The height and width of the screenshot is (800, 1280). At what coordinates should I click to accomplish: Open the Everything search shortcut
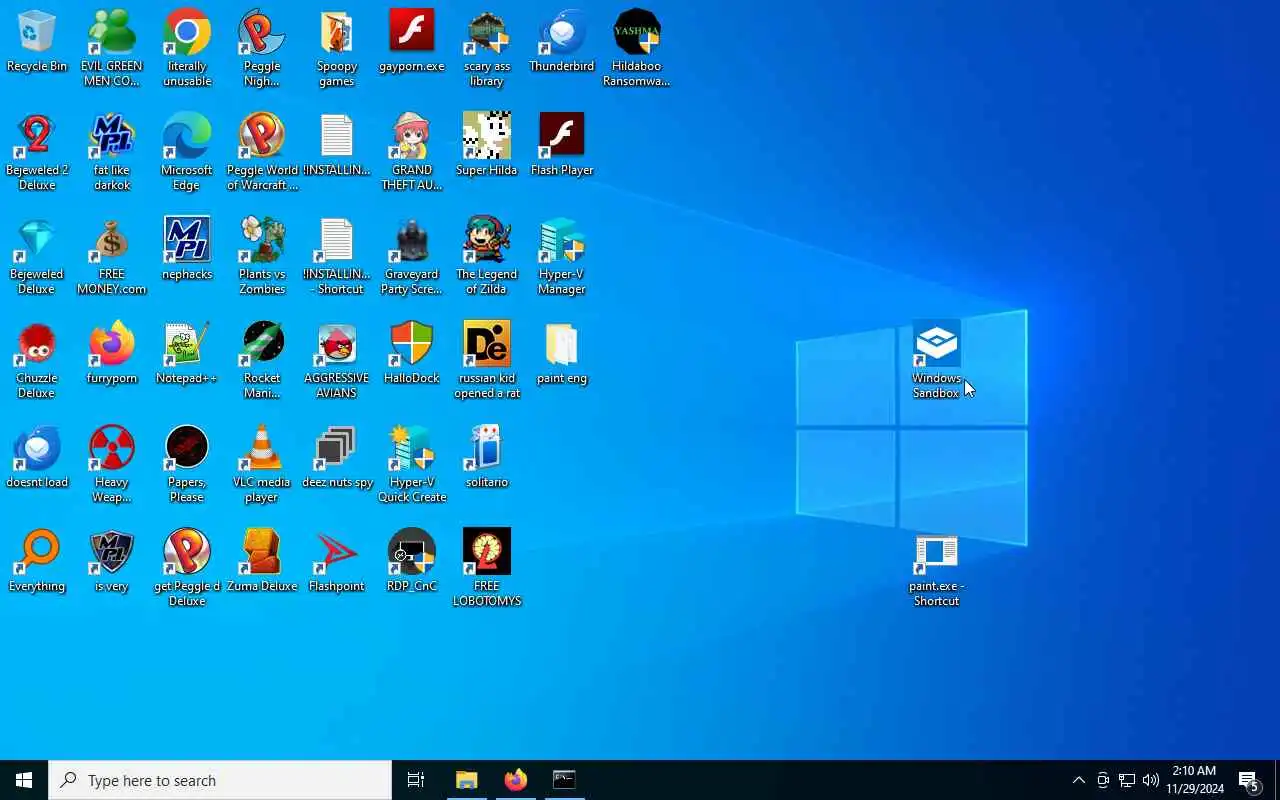click(x=37, y=562)
